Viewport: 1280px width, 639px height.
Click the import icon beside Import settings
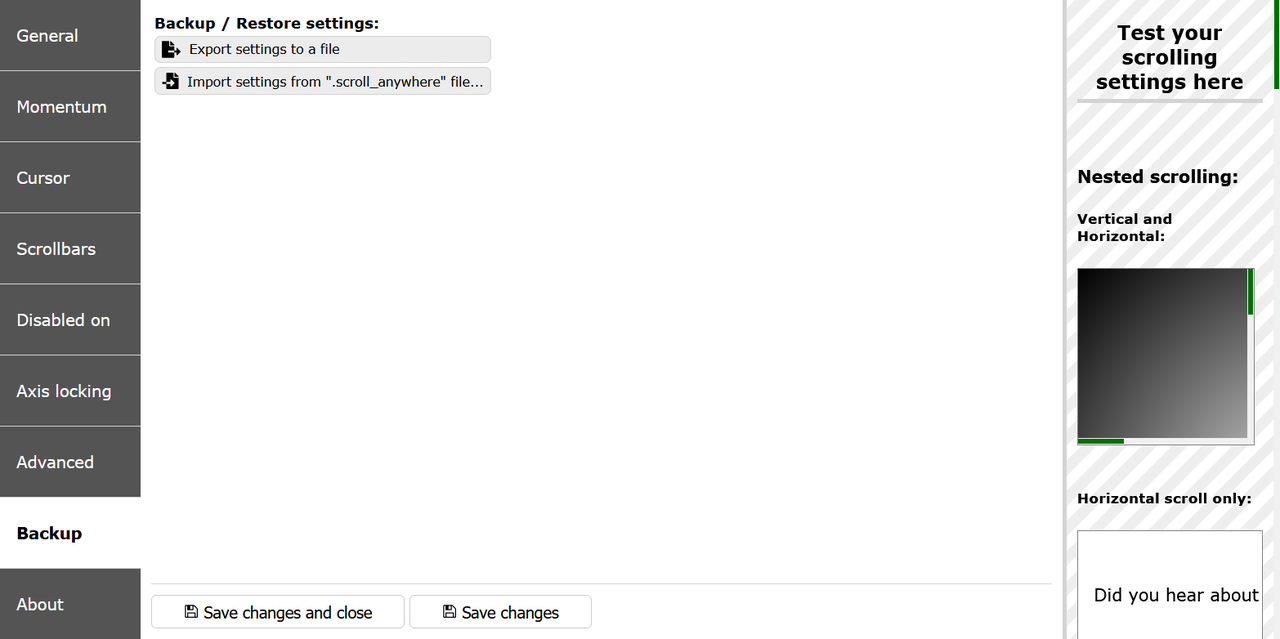pyautogui.click(x=171, y=81)
